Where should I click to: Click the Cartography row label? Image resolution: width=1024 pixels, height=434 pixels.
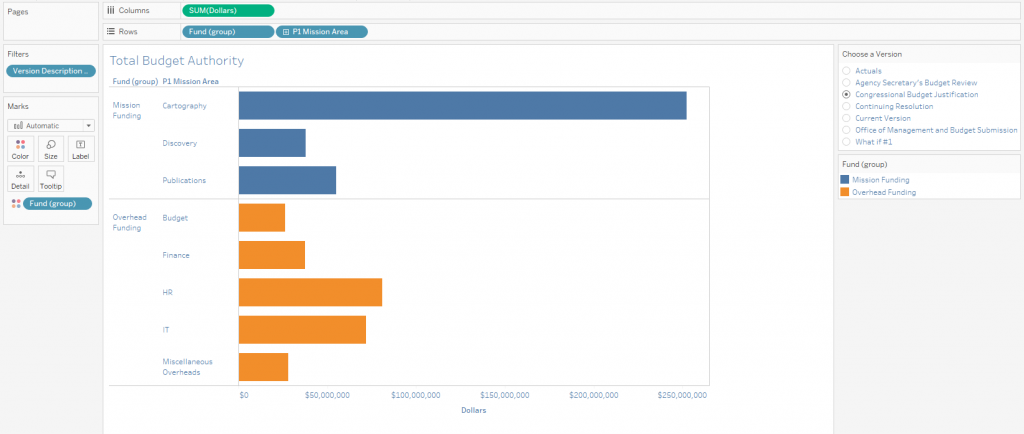(x=185, y=105)
